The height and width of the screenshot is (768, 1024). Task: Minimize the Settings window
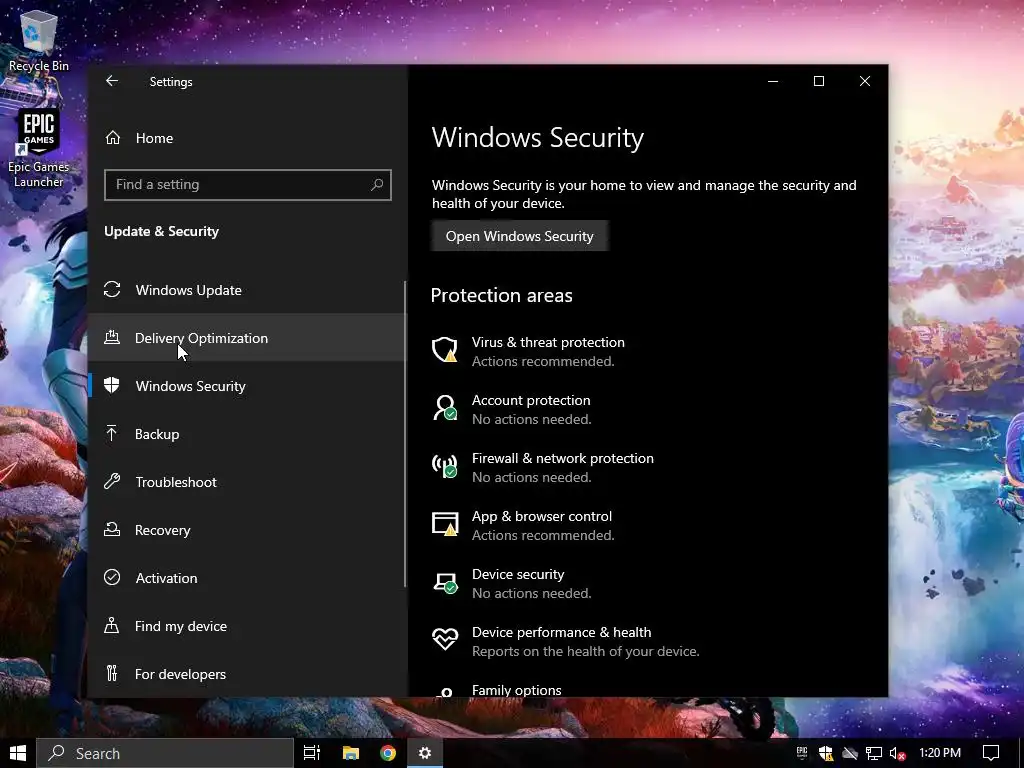tap(773, 81)
